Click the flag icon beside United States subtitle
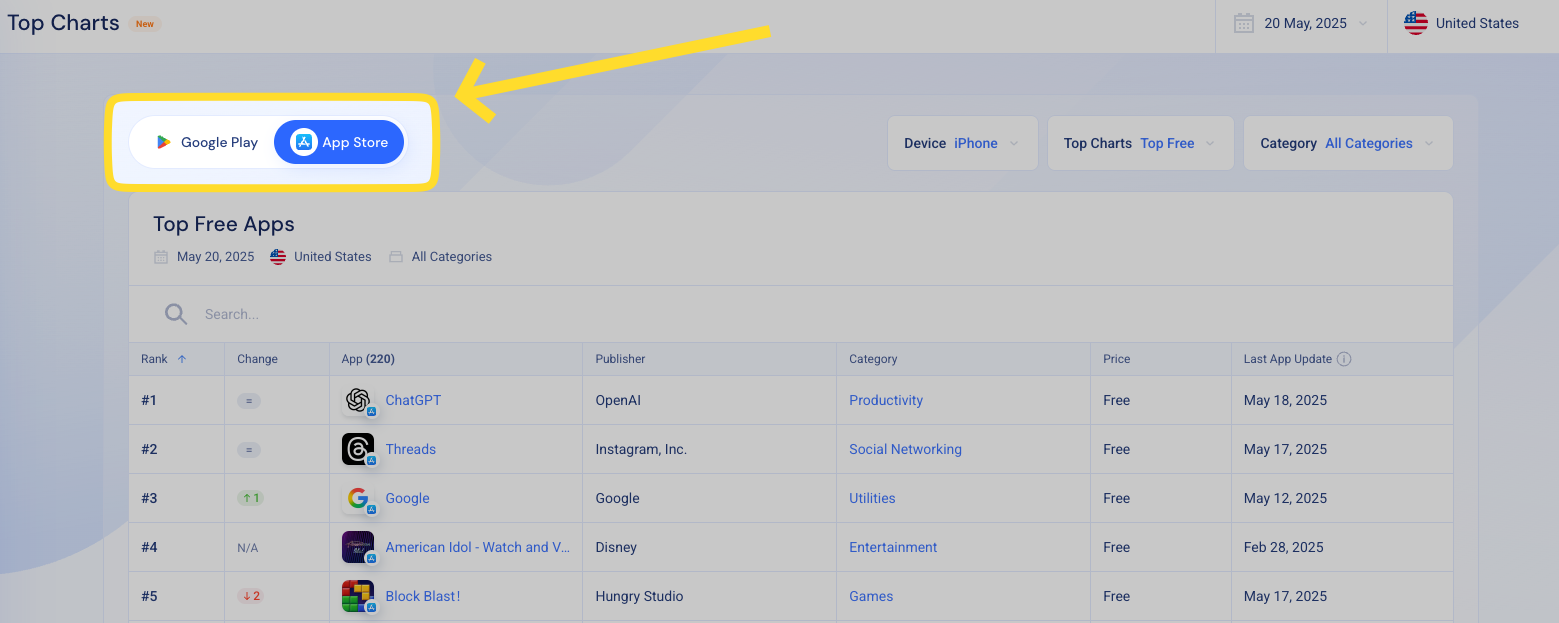Viewport: 1559px width, 623px height. pyautogui.click(x=278, y=257)
